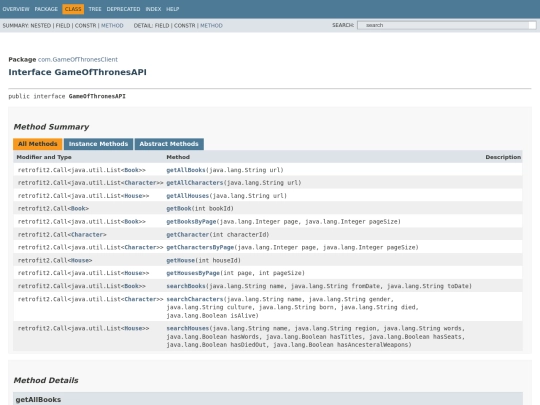Click Book type link in searchBooks row
Image resolution: width=540 pixels, height=405 pixels.
(131, 286)
